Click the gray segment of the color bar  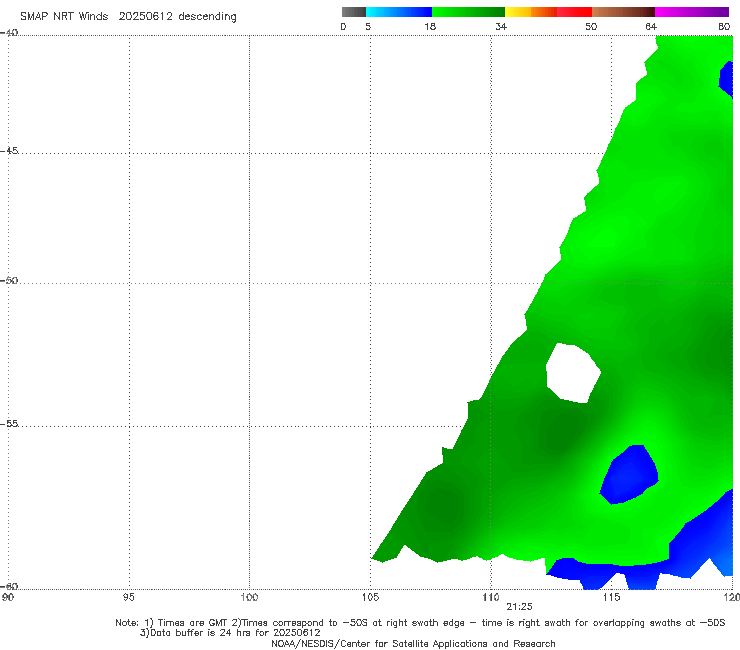coord(353,12)
